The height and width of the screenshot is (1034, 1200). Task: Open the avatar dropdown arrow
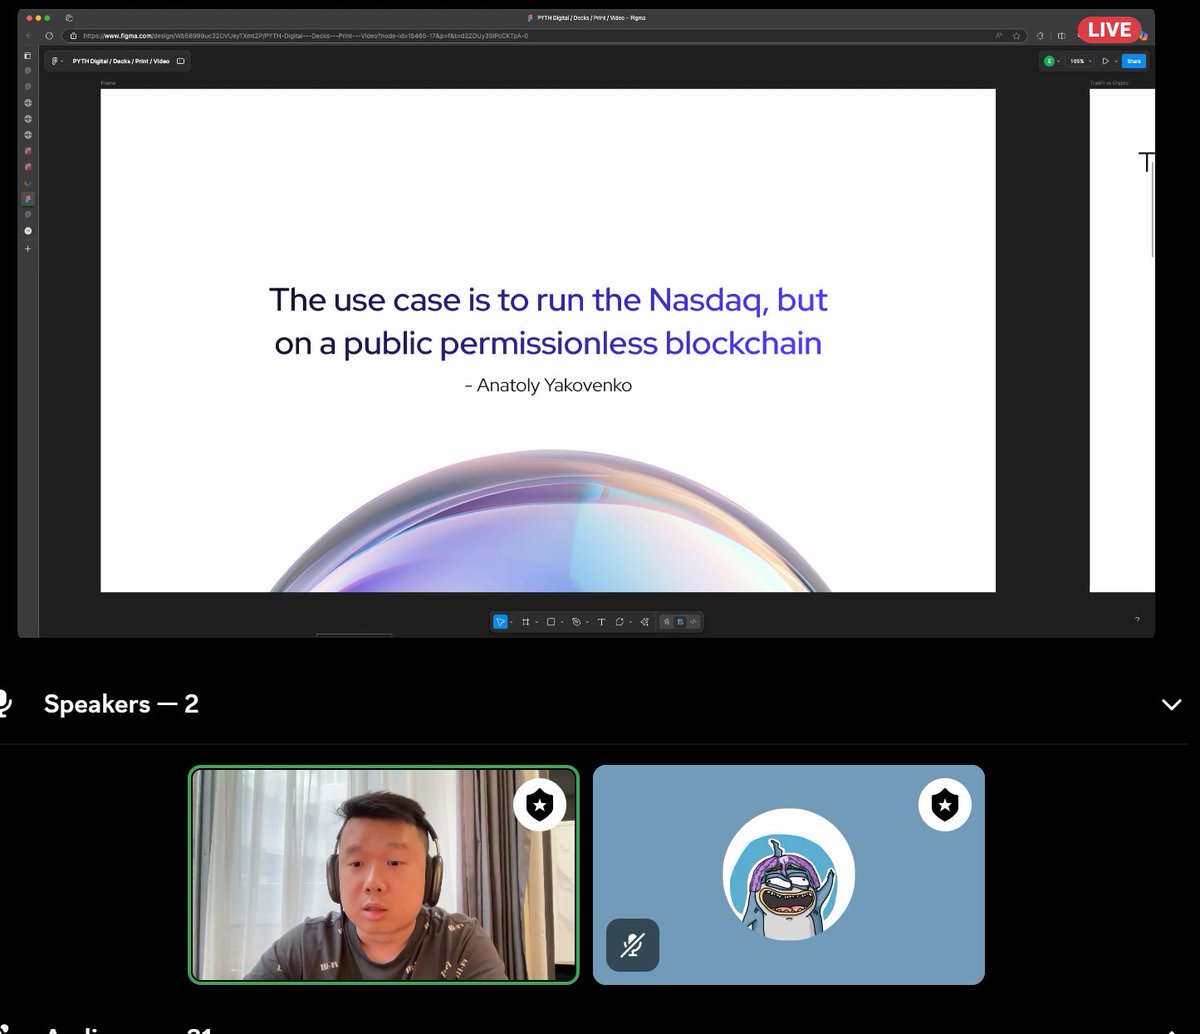(1058, 61)
